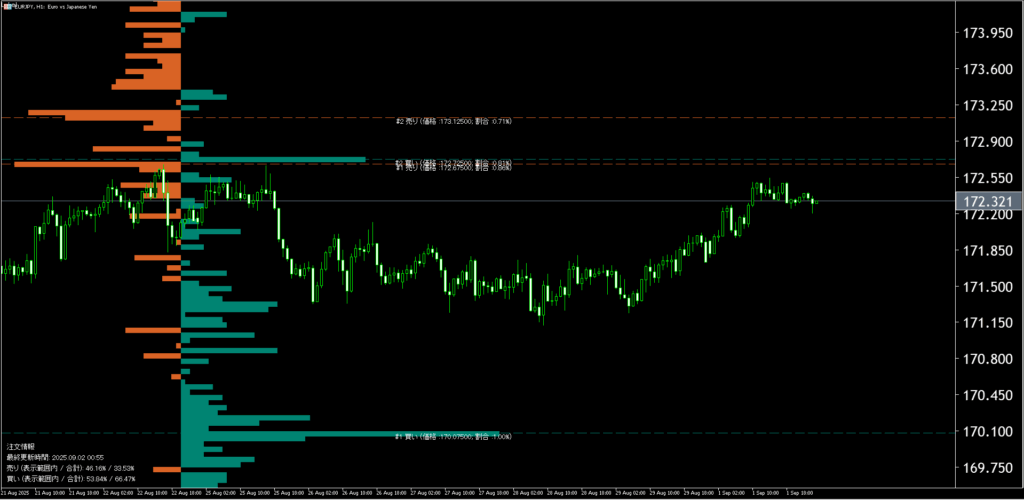
Task: Select the #1 buy line label at 170.07500
Action: tap(453, 437)
